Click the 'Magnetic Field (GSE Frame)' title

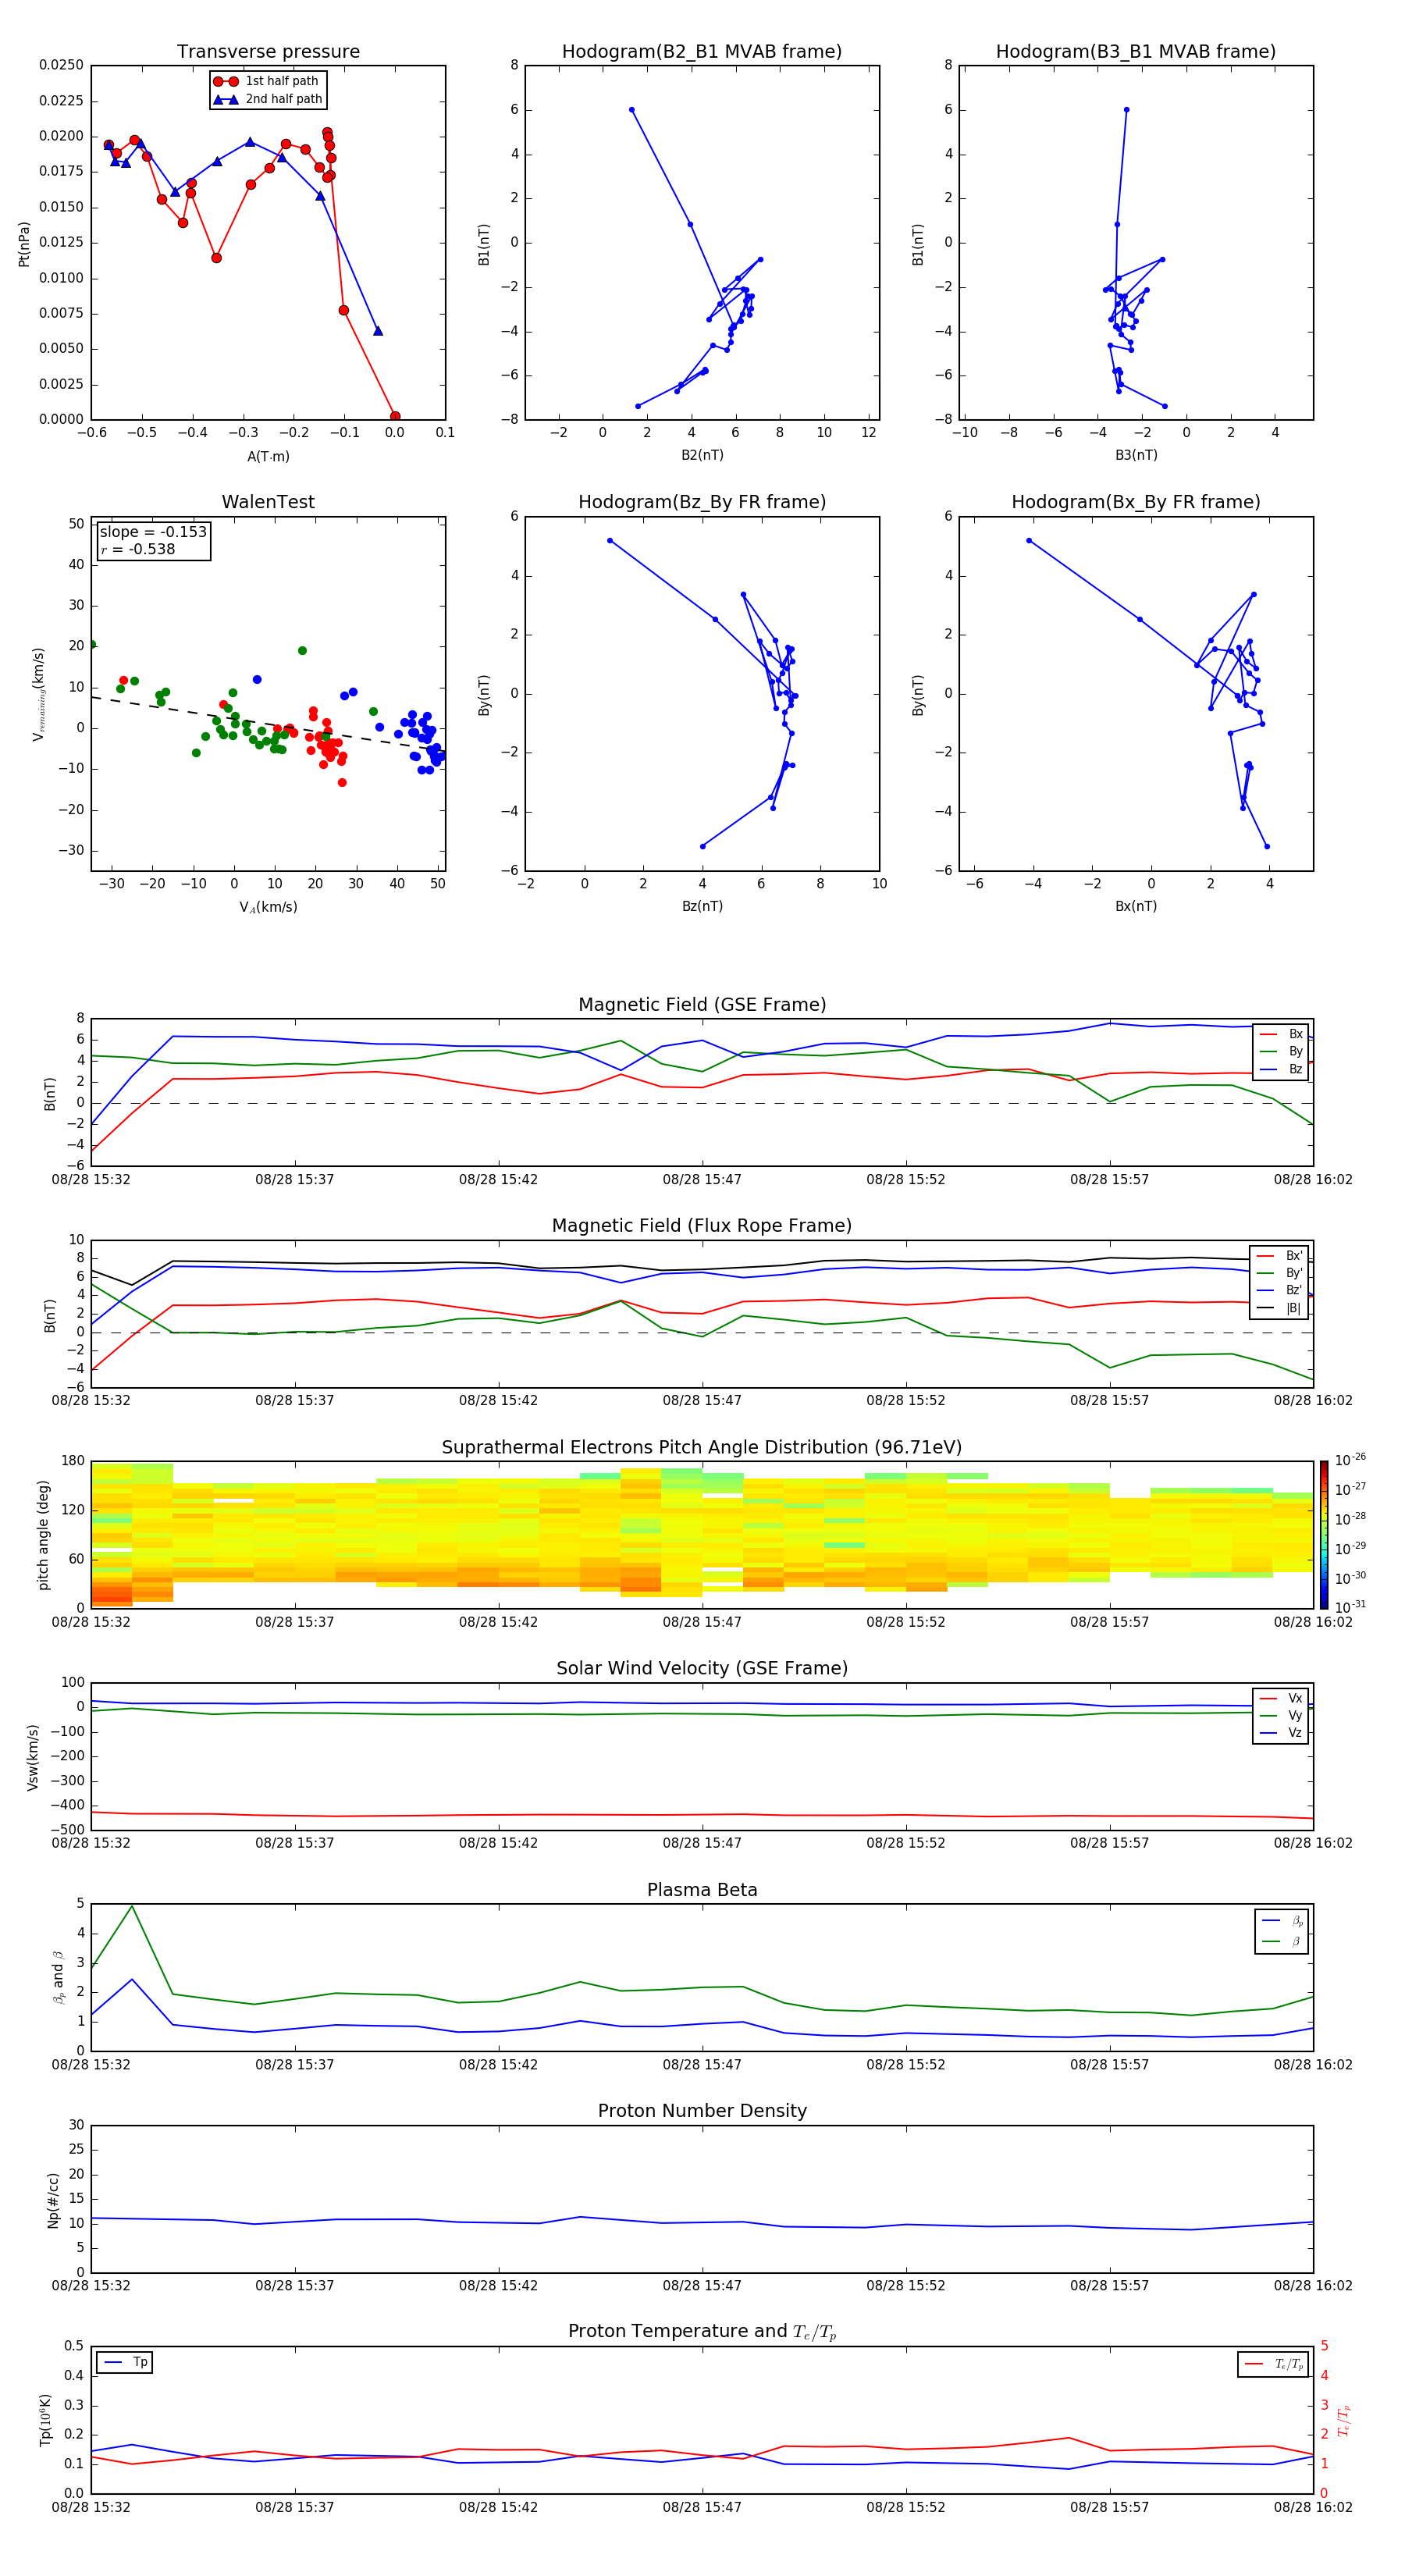(702, 1005)
